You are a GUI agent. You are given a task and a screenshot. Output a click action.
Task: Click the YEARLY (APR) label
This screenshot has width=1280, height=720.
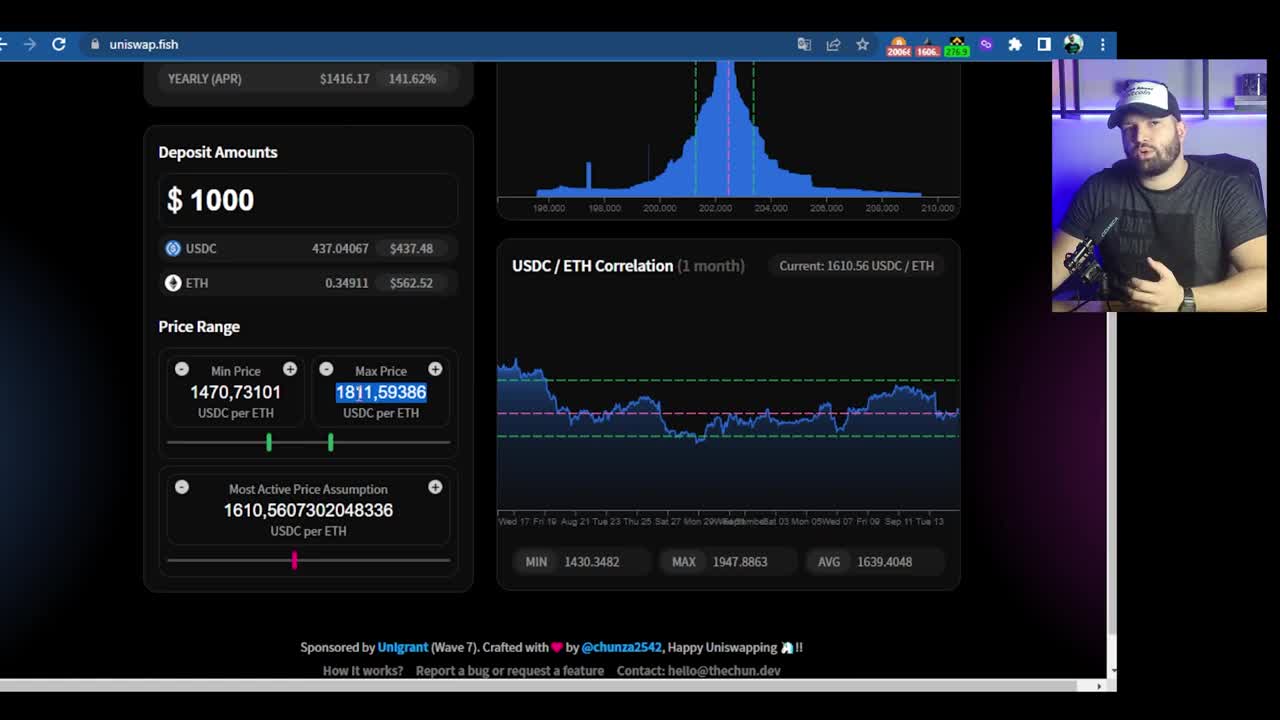tap(204, 78)
